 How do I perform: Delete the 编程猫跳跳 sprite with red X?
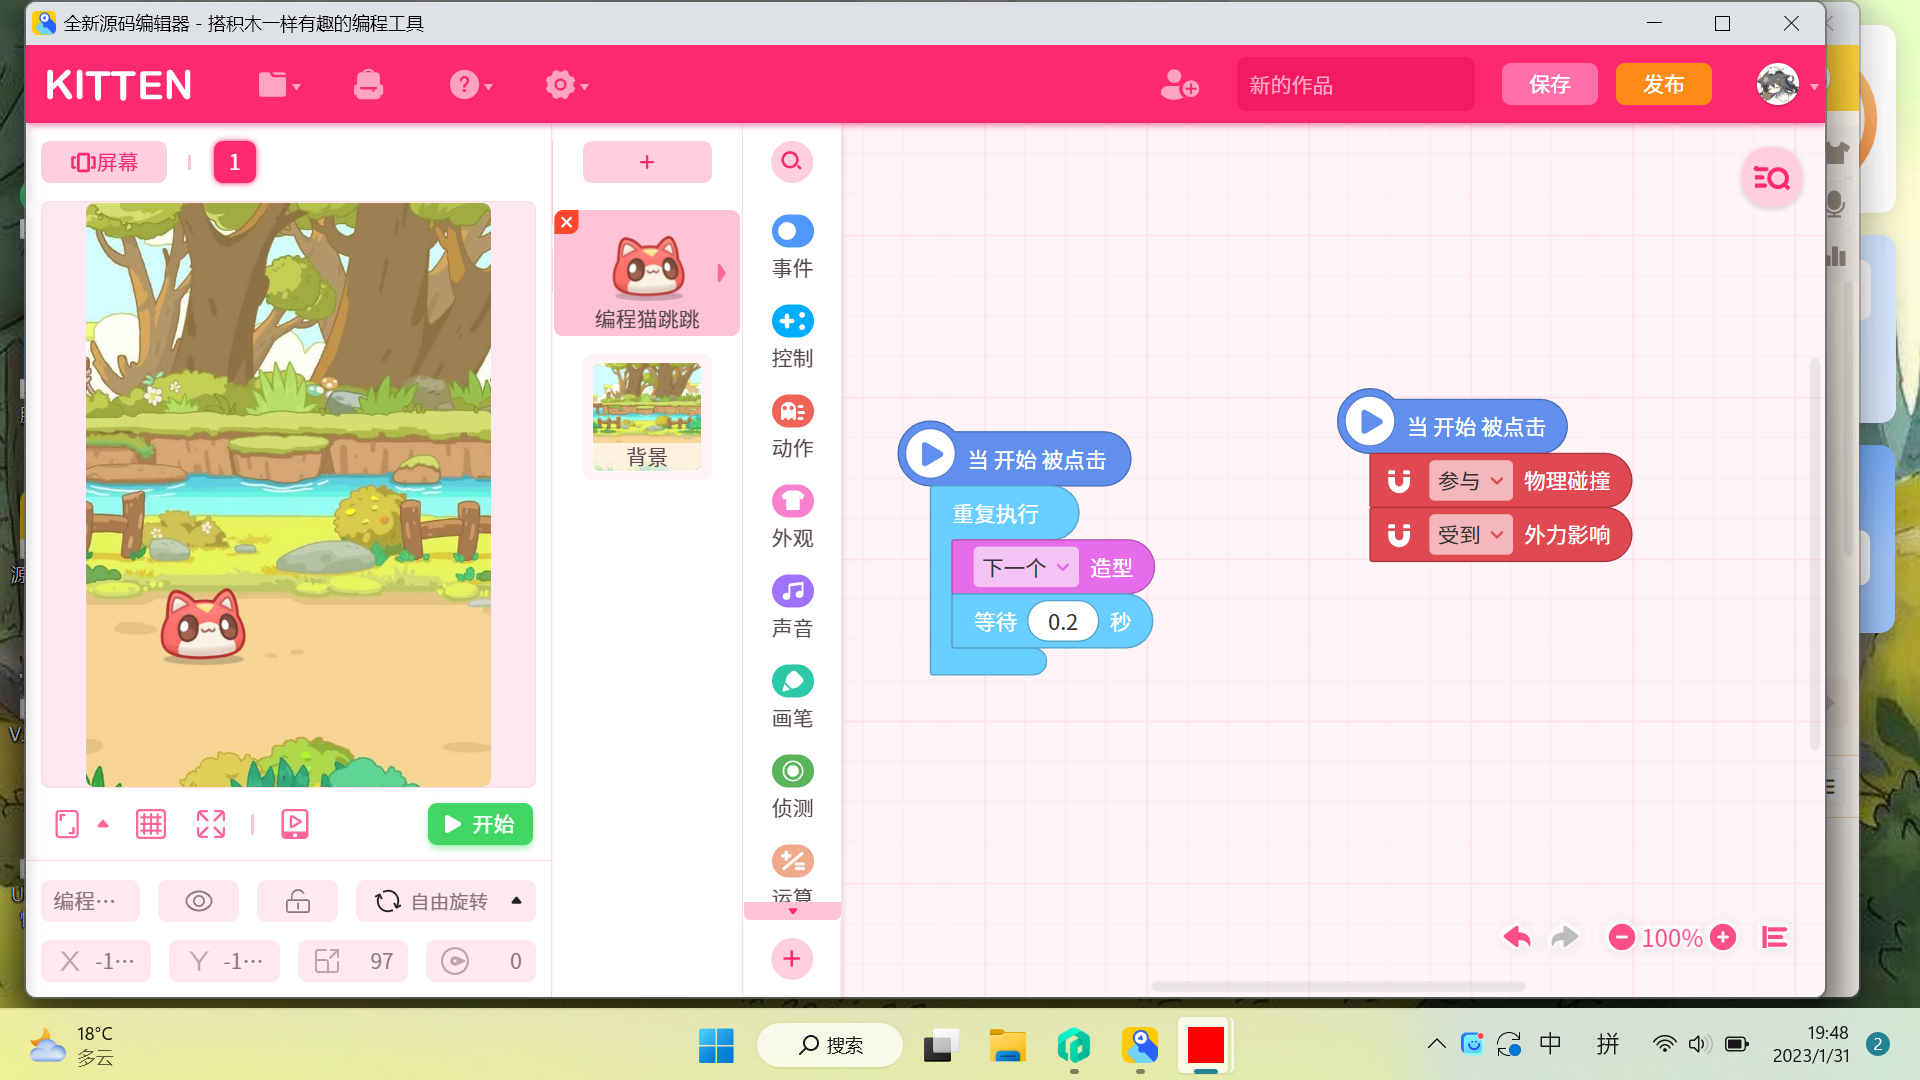[x=567, y=222]
